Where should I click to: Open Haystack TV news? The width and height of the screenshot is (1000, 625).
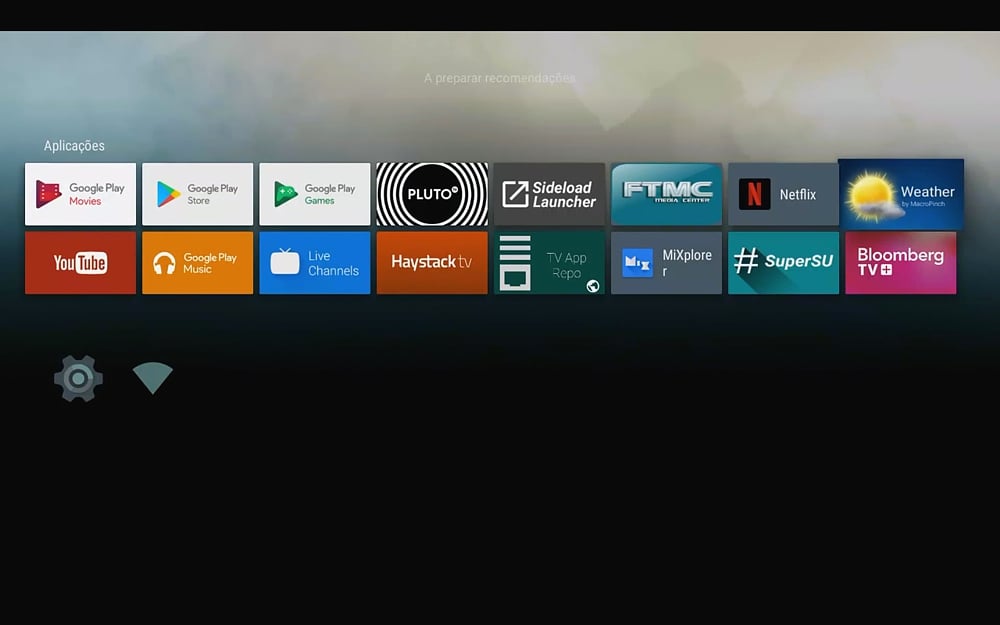pyautogui.click(x=432, y=262)
